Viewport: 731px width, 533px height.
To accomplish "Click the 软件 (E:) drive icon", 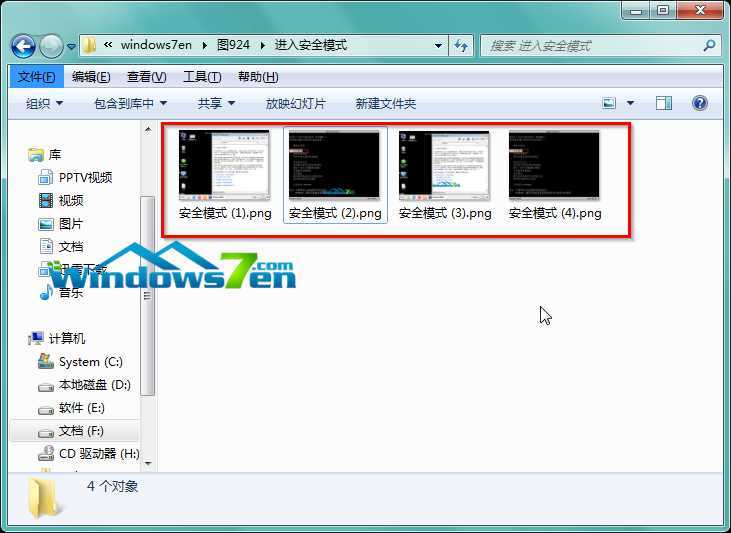I will click(46, 410).
